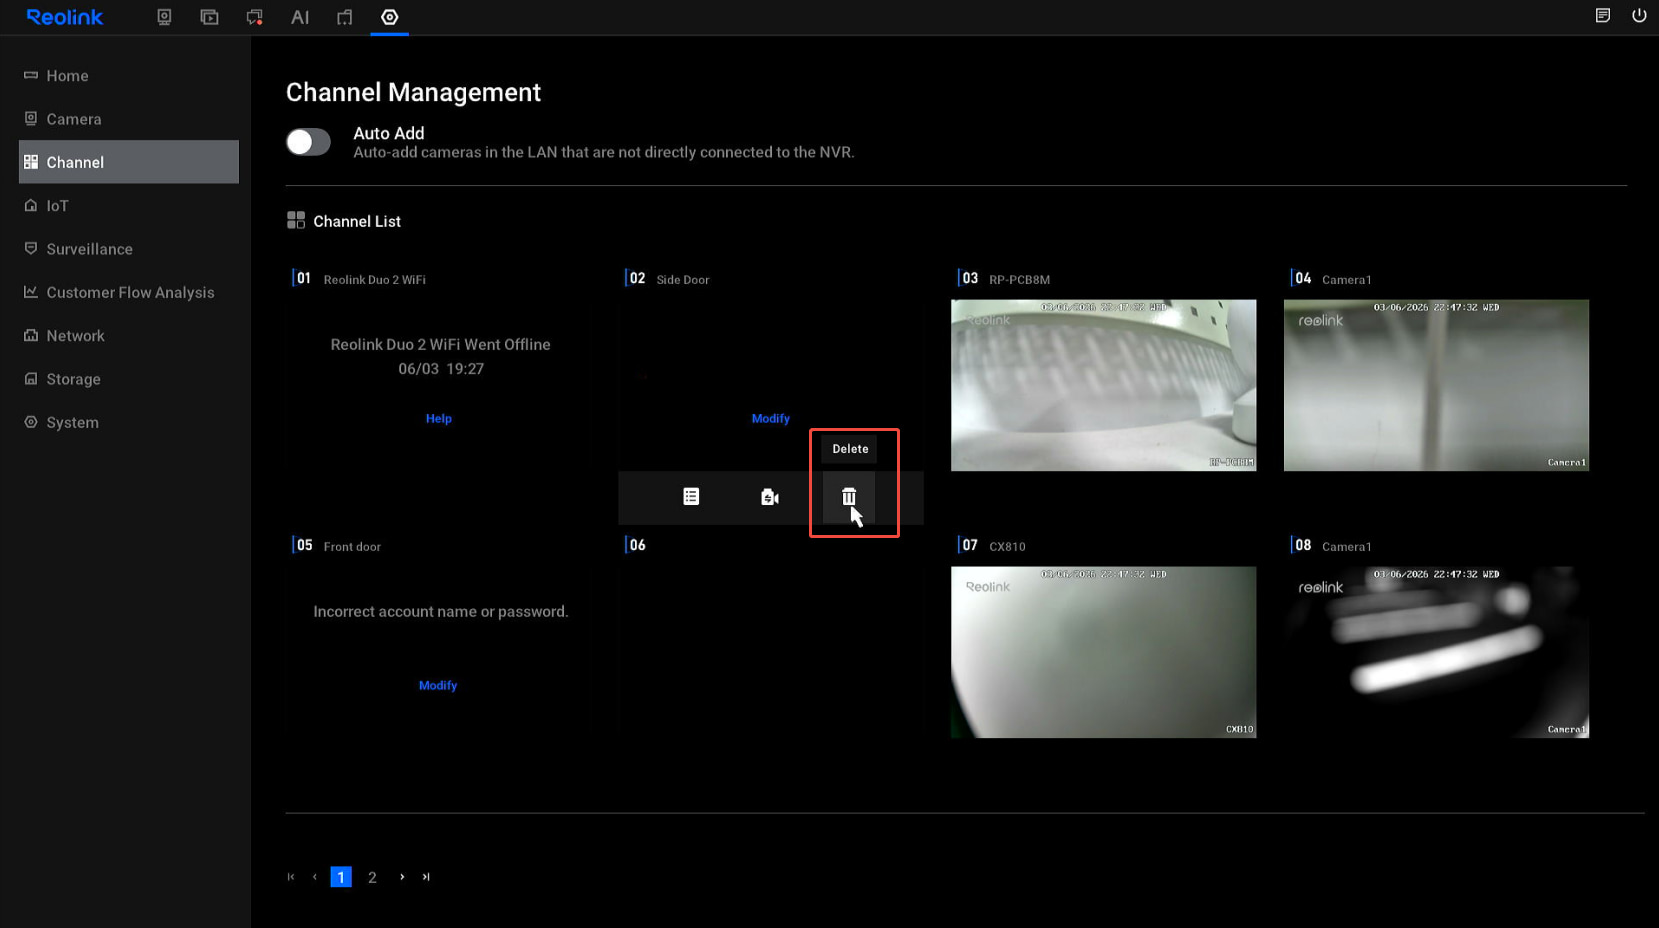Open Customer Flow Analysis in the sidebar
Viewport: 1659px width, 928px height.
pos(129,292)
